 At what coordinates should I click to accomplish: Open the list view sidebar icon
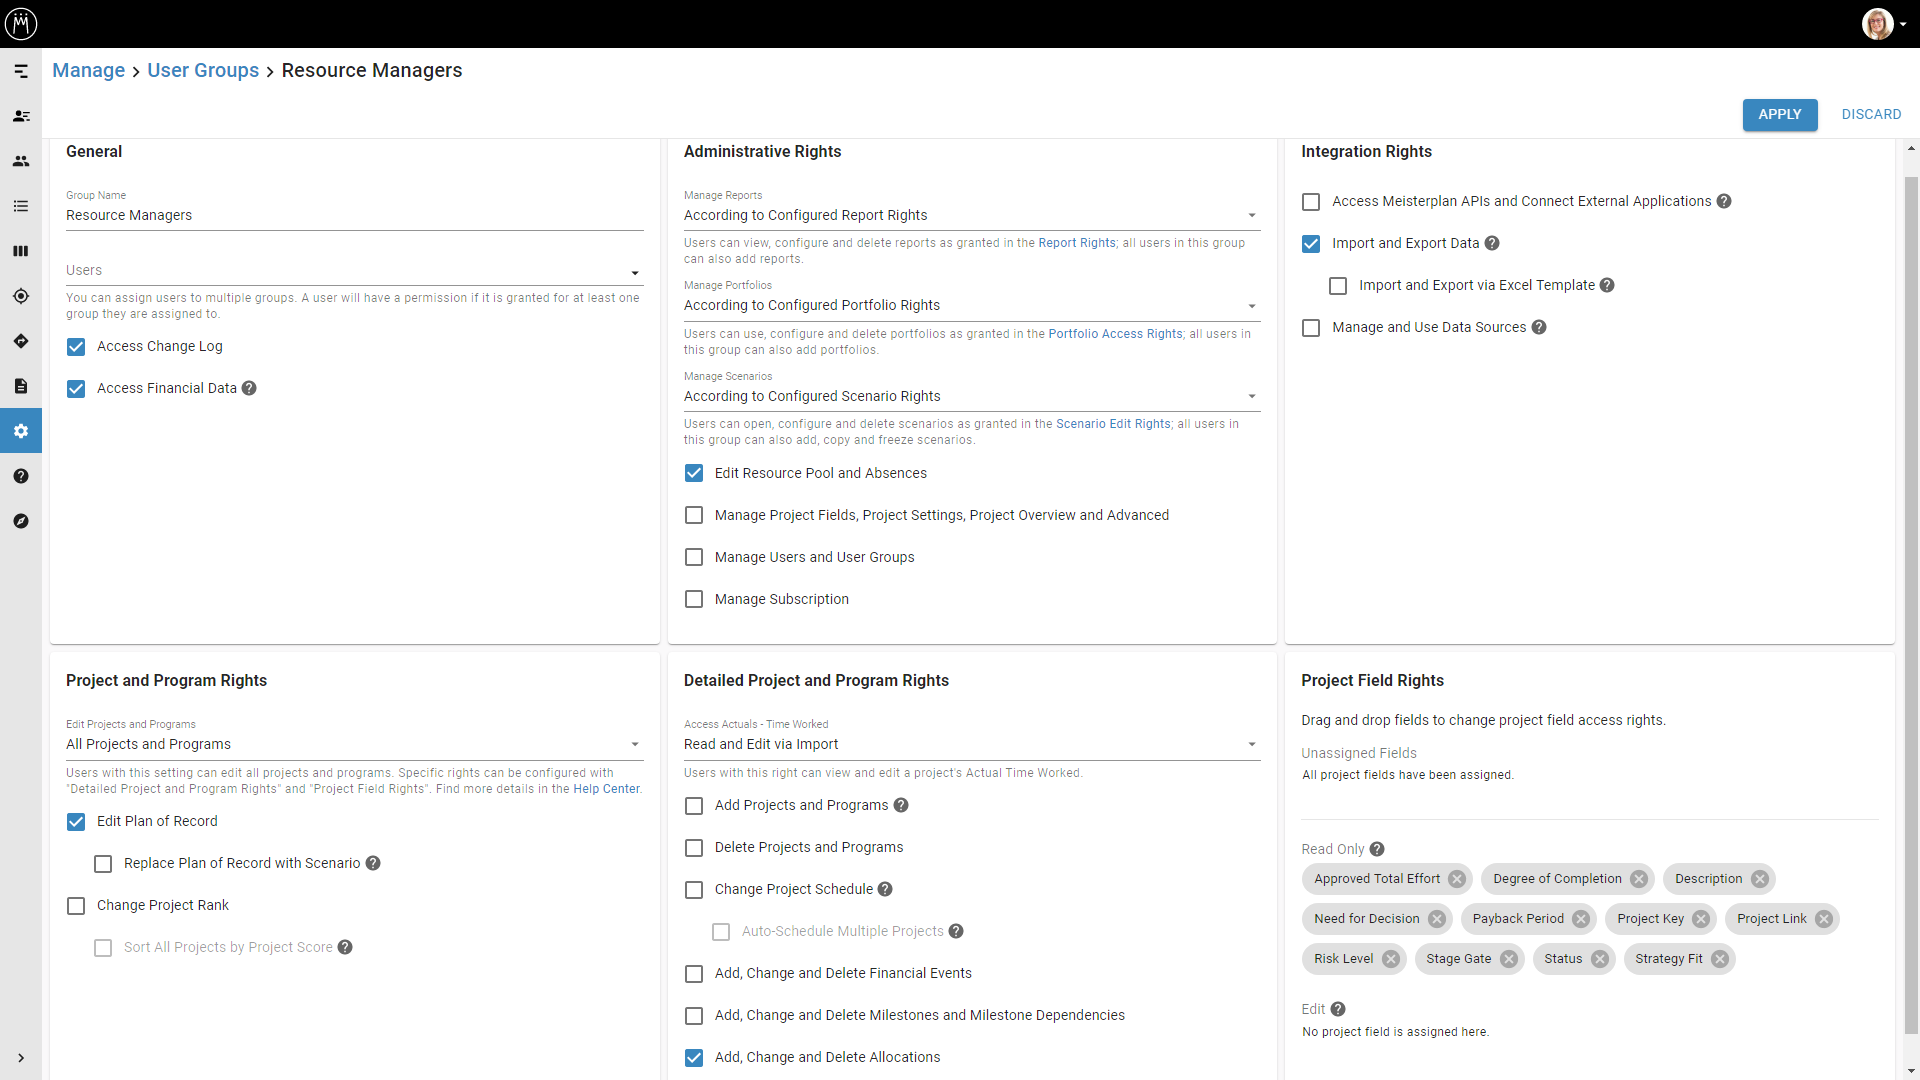(20, 206)
